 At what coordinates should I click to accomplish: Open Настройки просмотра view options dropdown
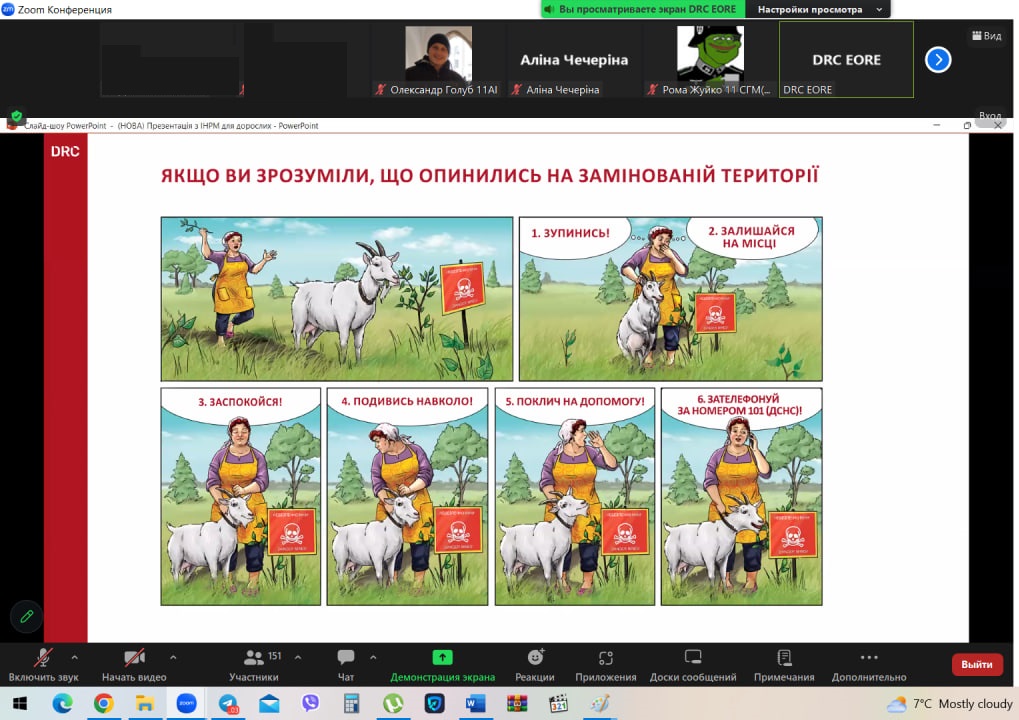[819, 9]
